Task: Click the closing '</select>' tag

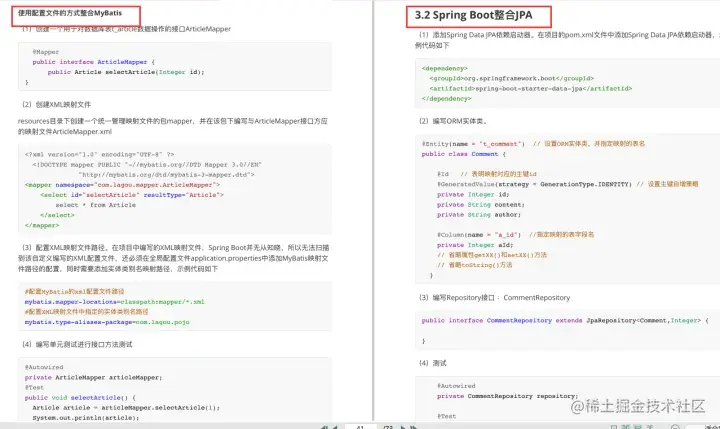Action: (57, 215)
